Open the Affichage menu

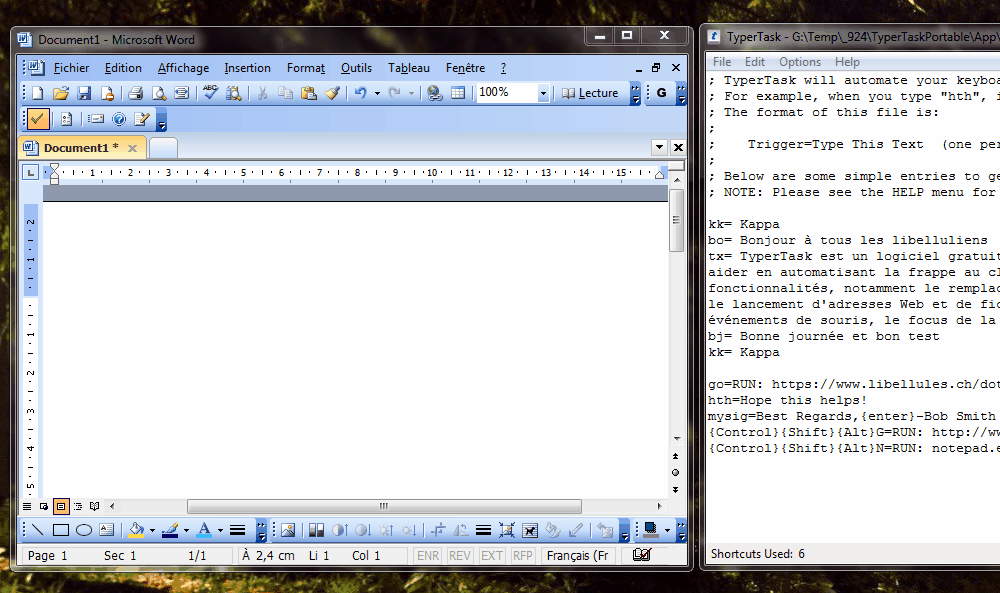(183, 68)
